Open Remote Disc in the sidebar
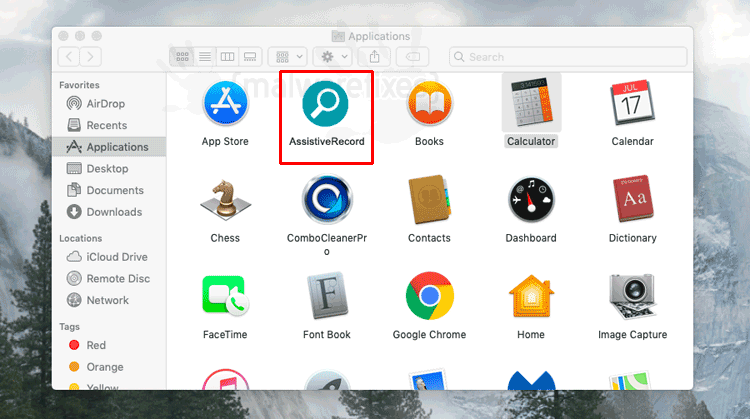The height and width of the screenshot is (419, 750). [109, 278]
